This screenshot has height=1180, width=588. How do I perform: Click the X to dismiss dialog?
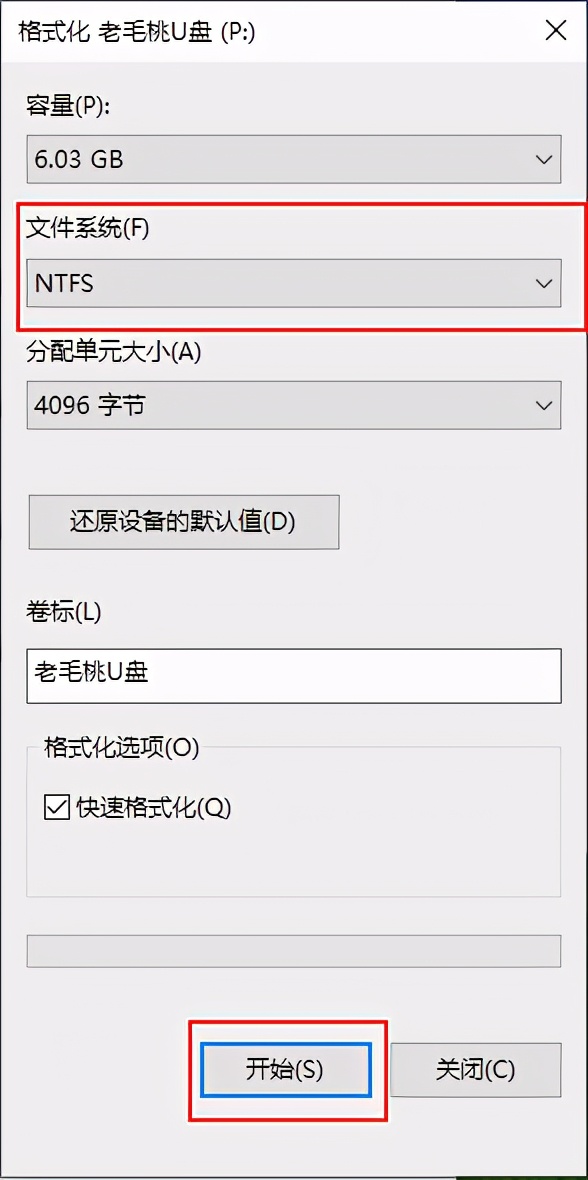click(x=556, y=31)
